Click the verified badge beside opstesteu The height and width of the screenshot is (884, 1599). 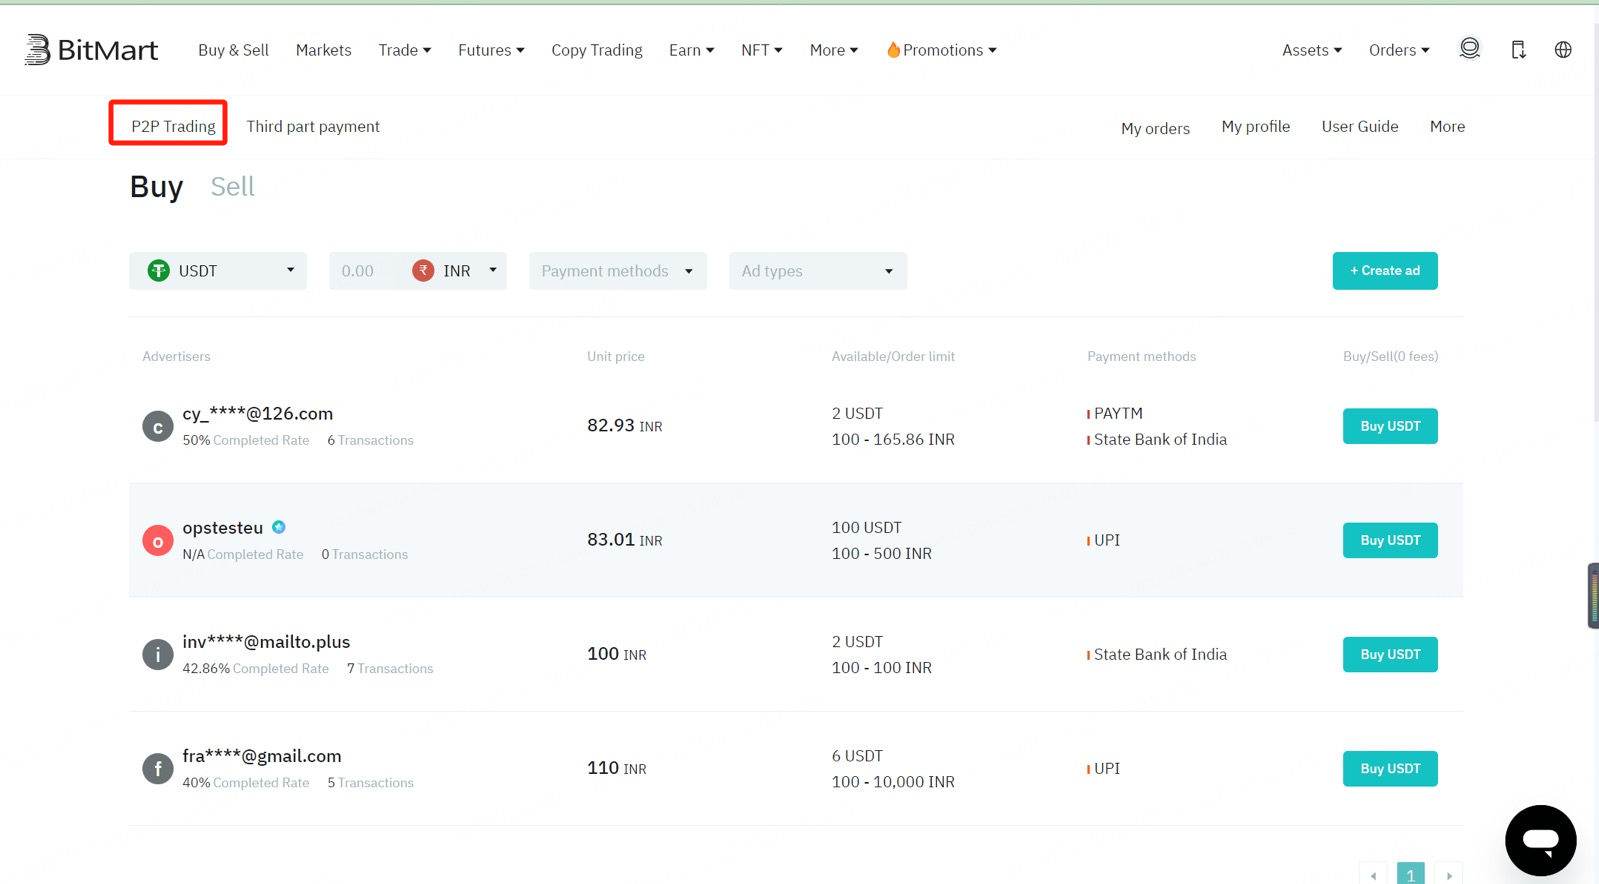(x=279, y=527)
